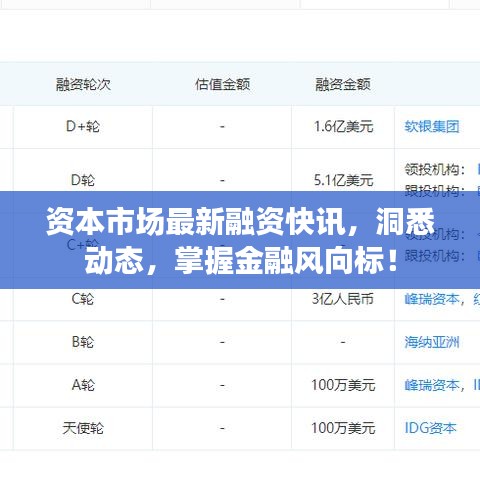Select the A轮 round cell

click(x=83, y=385)
